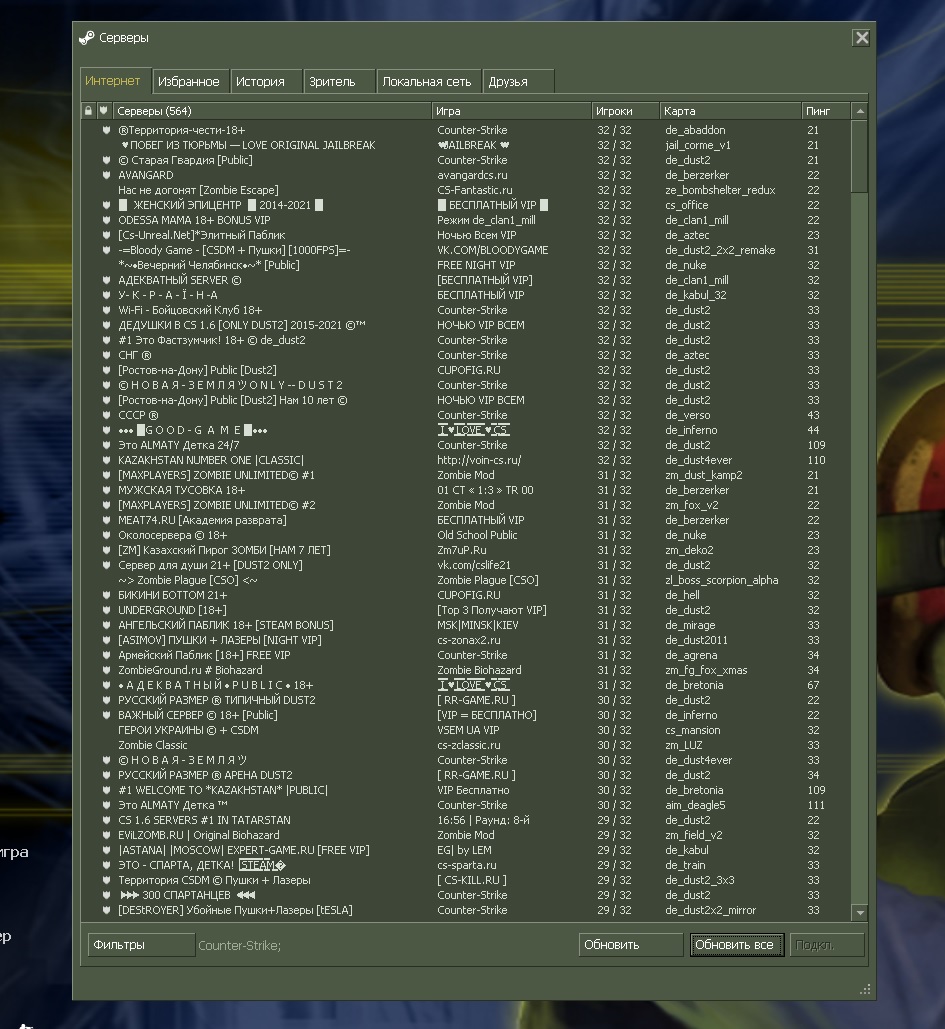Screen dimensions: 945x1029
Task: Click VAC shield icon of Wi-Fi Бойцовский Клуб server
Action: pos(106,310)
